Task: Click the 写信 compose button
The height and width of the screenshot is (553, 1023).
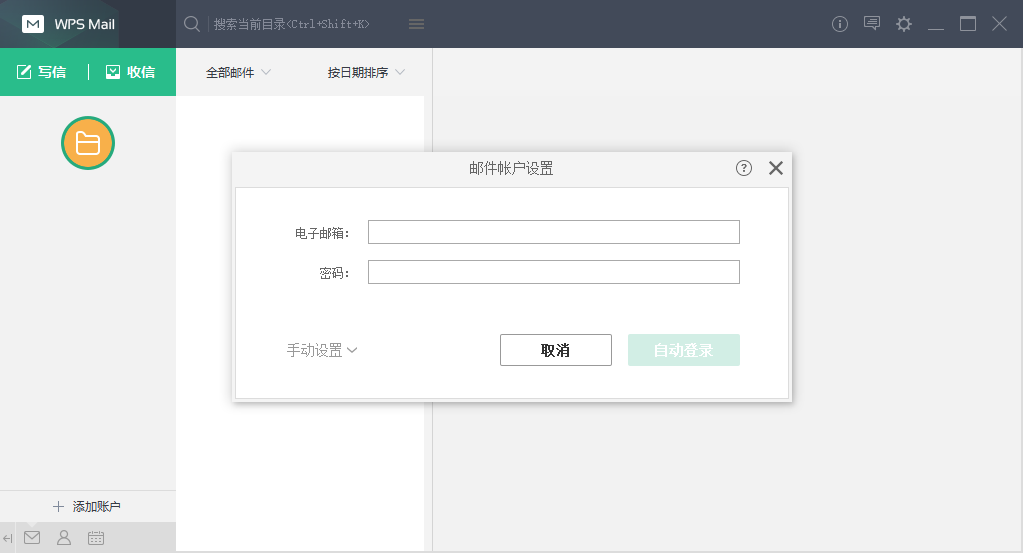Action: point(42,72)
